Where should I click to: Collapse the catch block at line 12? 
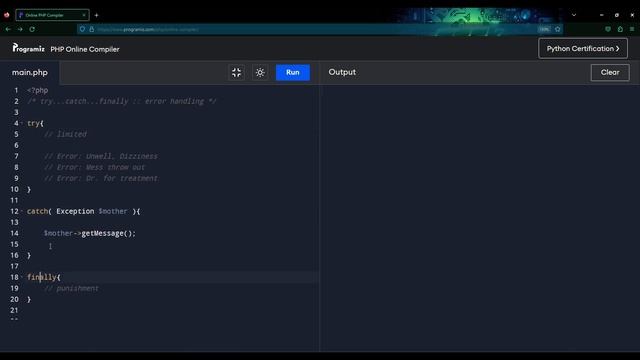tap(22, 211)
